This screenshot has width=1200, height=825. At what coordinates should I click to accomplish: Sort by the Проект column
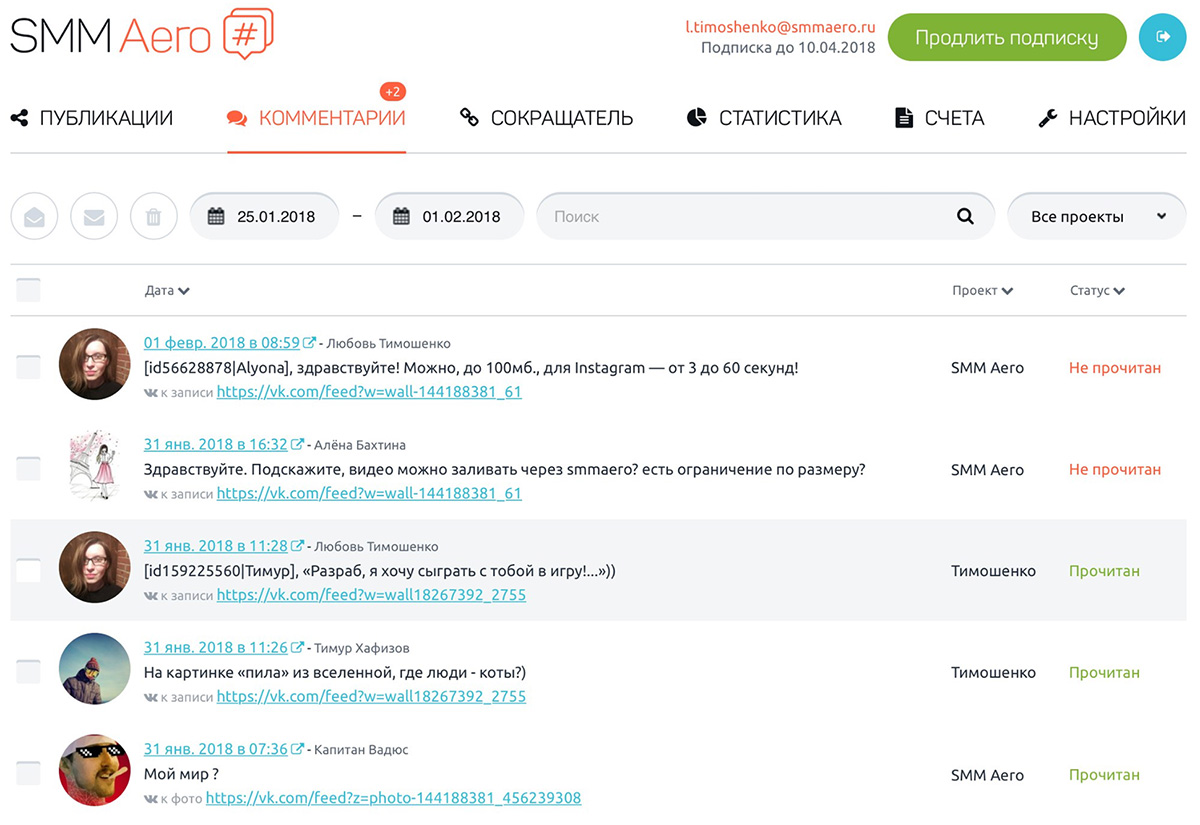pos(982,291)
